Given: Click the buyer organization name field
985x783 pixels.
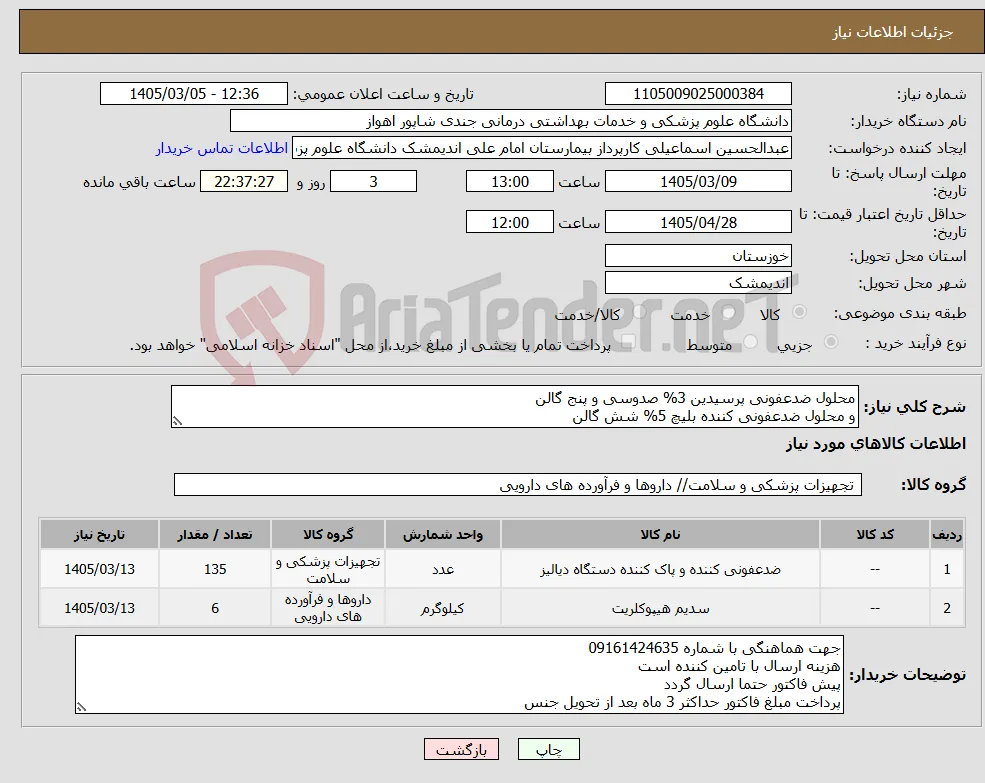Looking at the screenshot, I should (x=510, y=121).
